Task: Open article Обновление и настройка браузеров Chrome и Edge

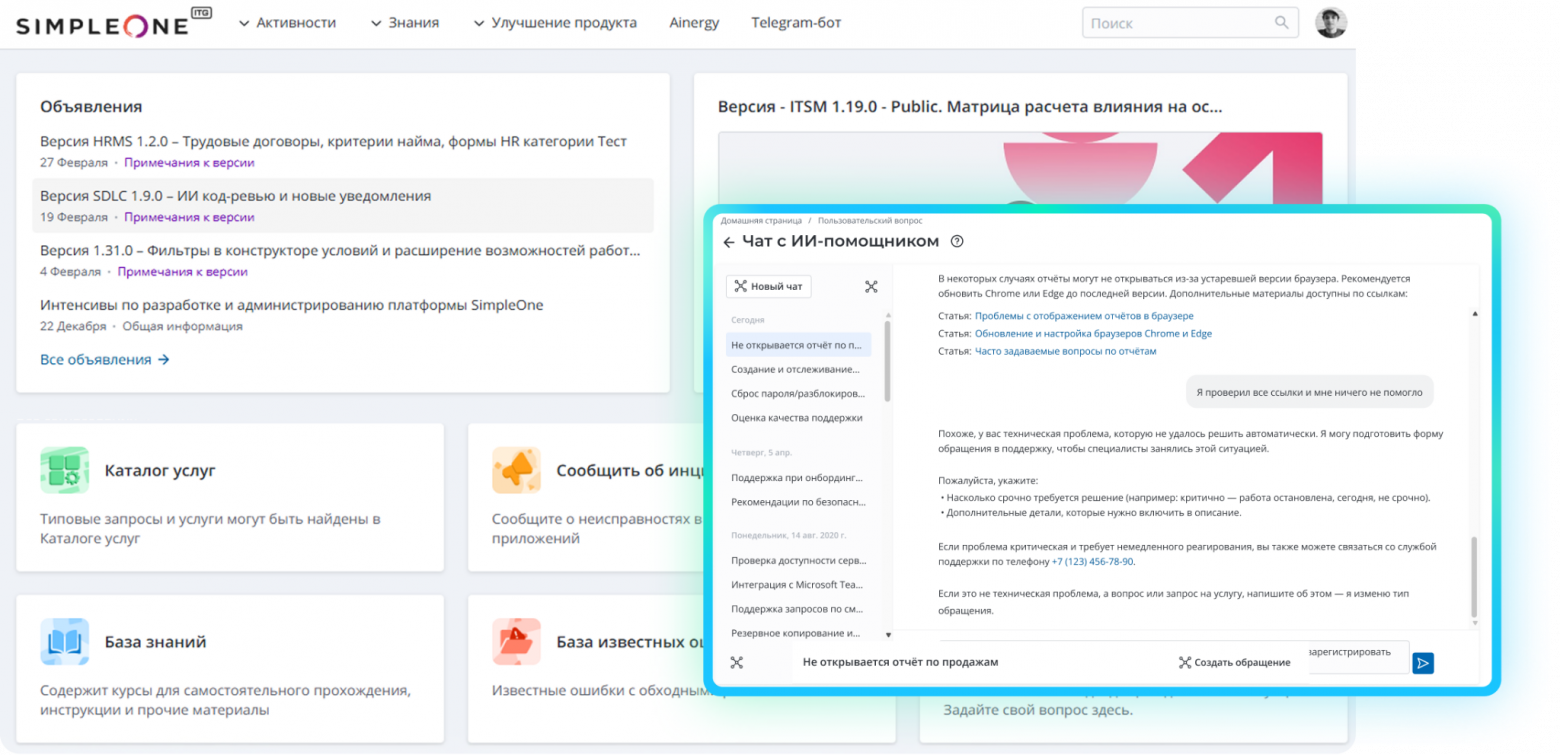Action: tap(1093, 333)
